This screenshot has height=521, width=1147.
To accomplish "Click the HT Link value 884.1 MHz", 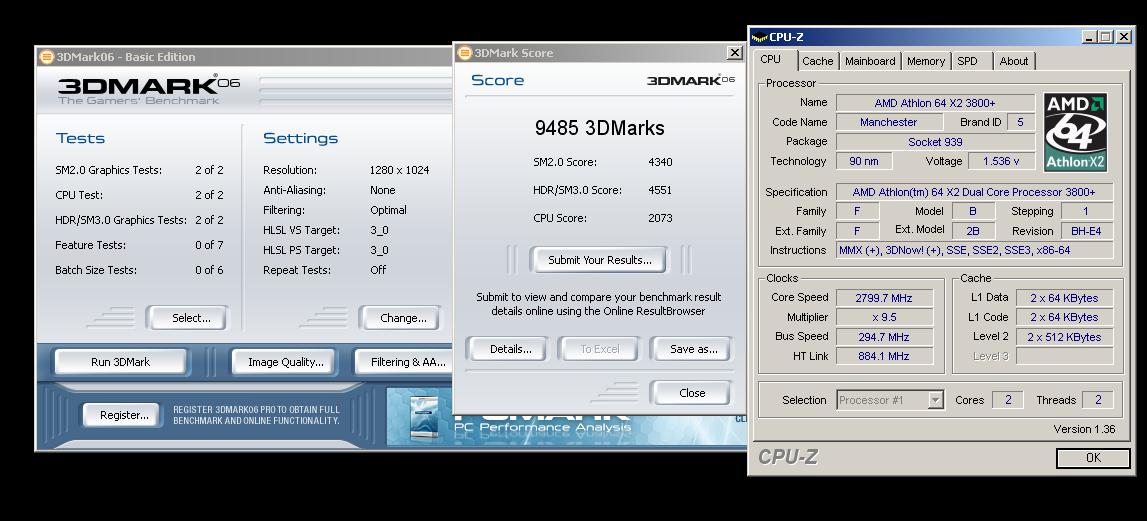I will pyautogui.click(x=884, y=356).
